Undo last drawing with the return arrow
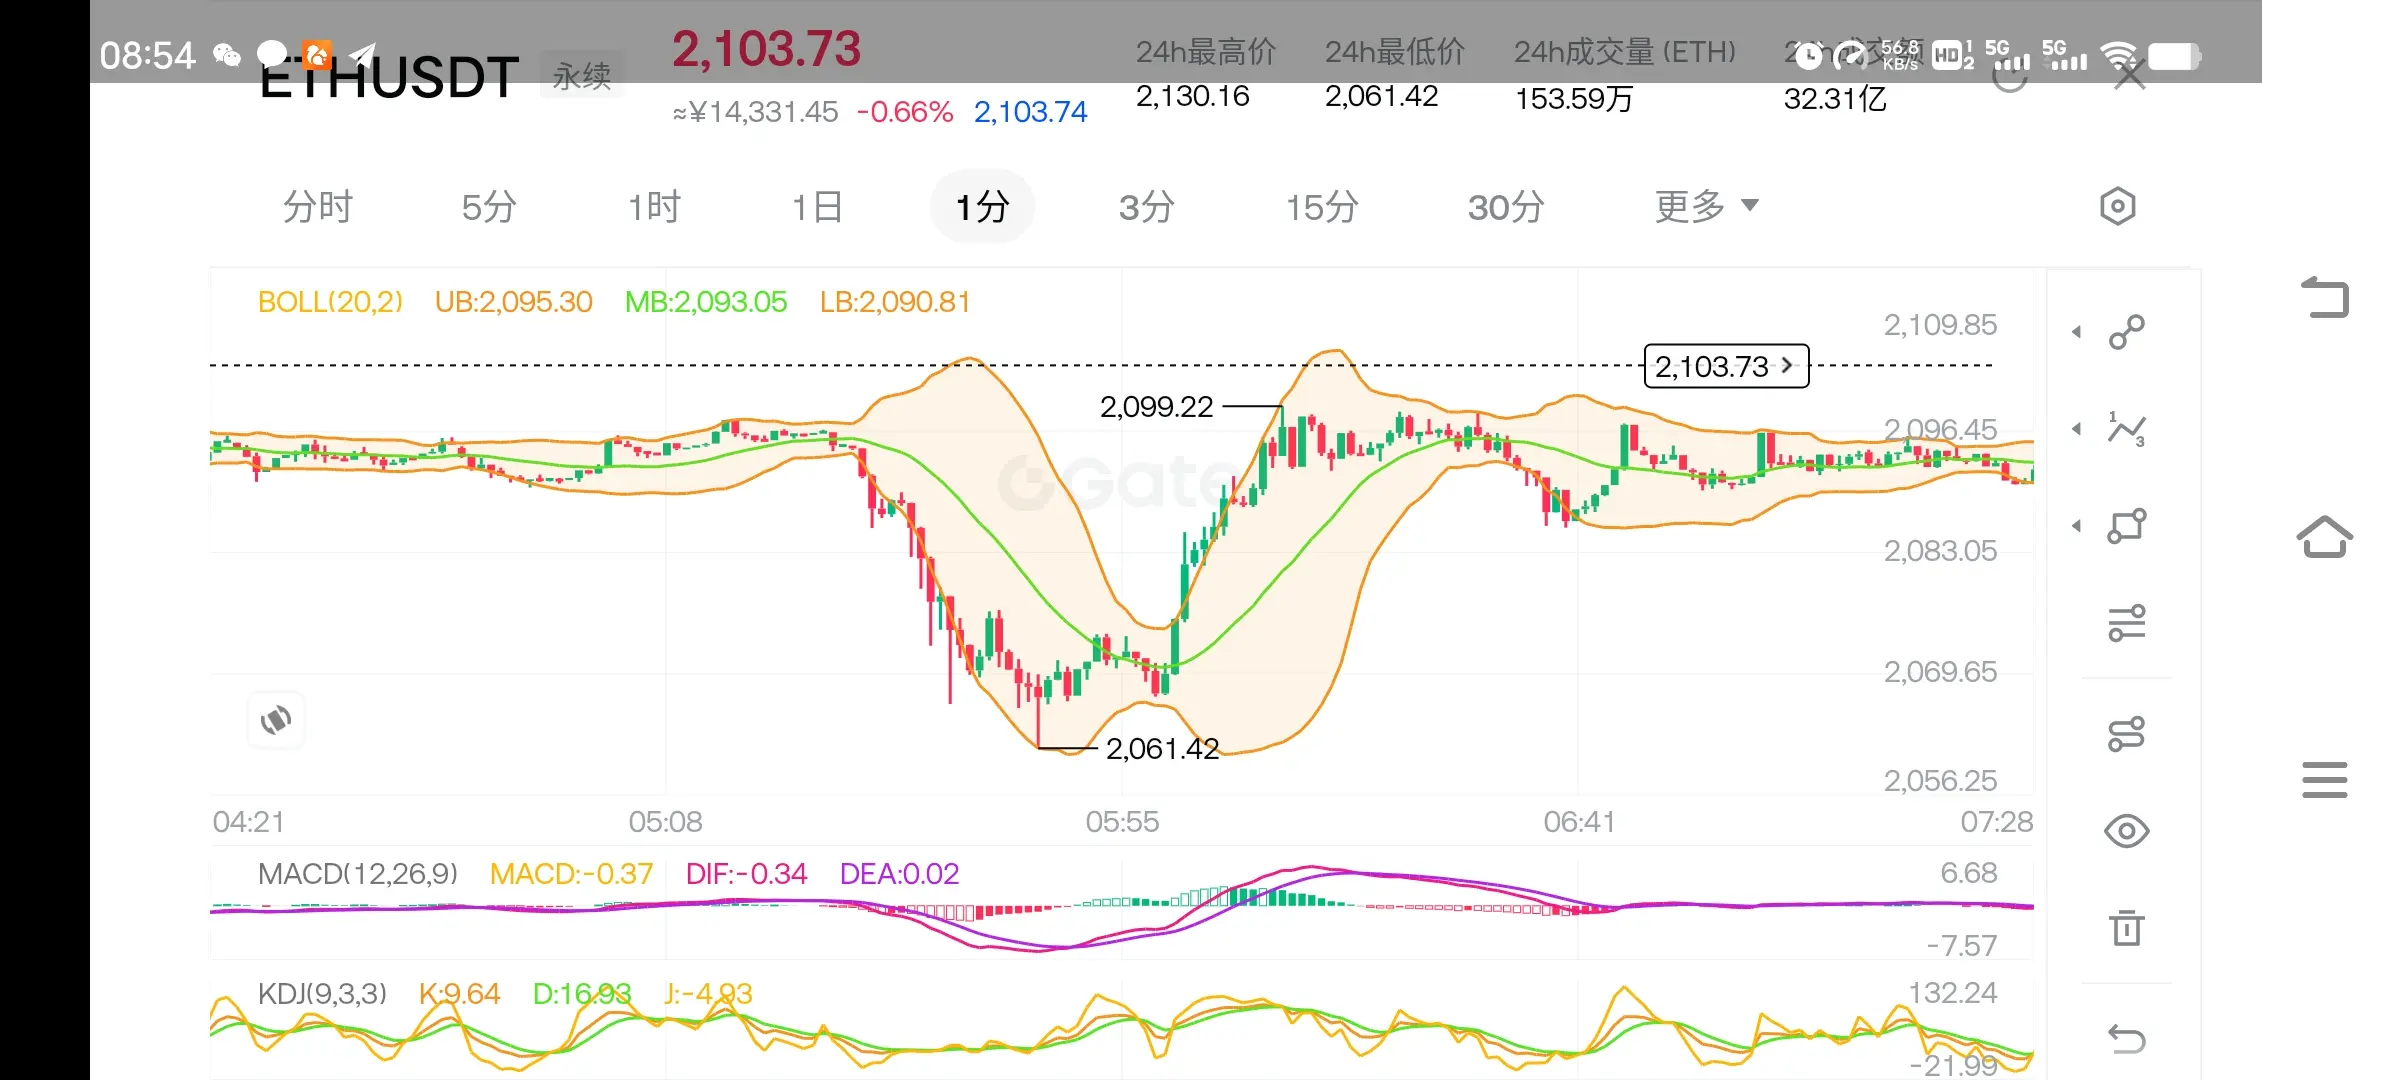 click(x=2126, y=1039)
